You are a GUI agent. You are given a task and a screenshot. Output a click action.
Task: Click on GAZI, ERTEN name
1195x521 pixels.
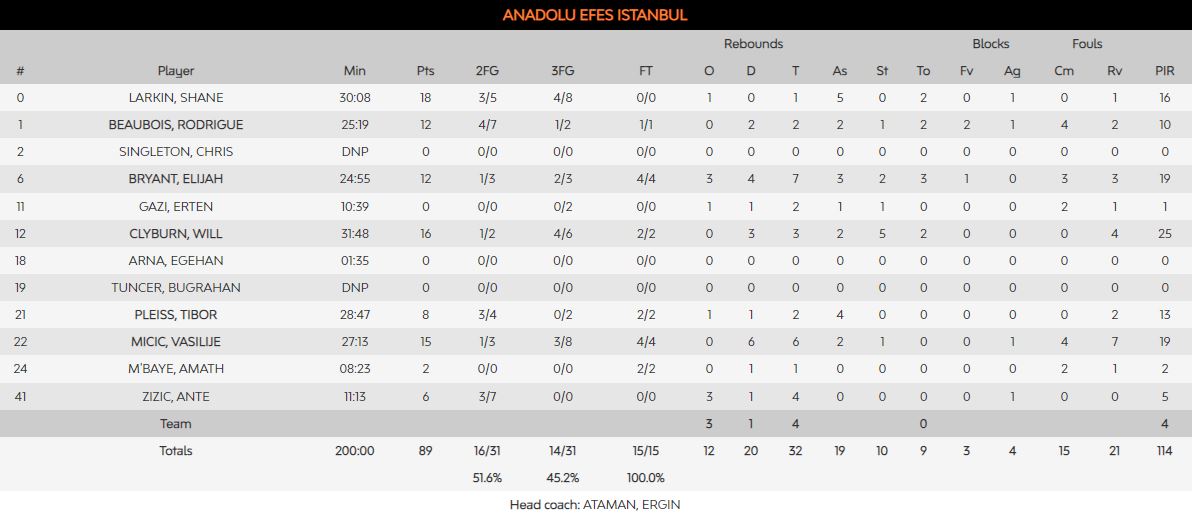click(176, 207)
